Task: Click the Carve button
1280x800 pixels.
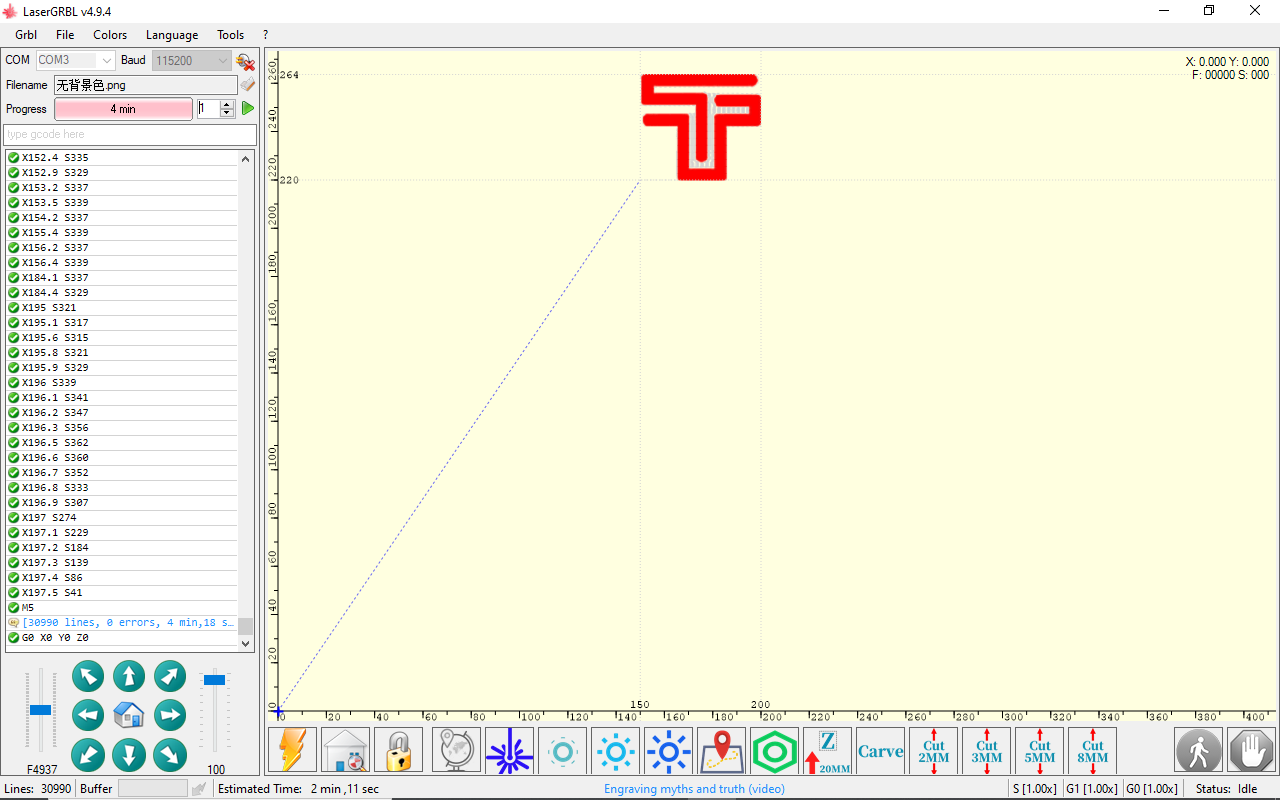Action: (880, 750)
